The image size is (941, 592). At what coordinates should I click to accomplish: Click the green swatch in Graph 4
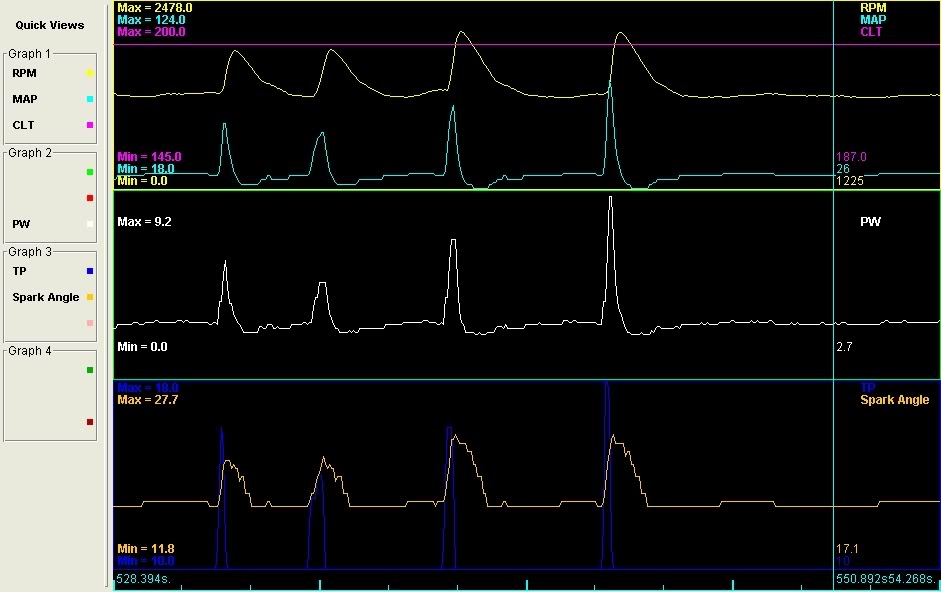tap(90, 370)
